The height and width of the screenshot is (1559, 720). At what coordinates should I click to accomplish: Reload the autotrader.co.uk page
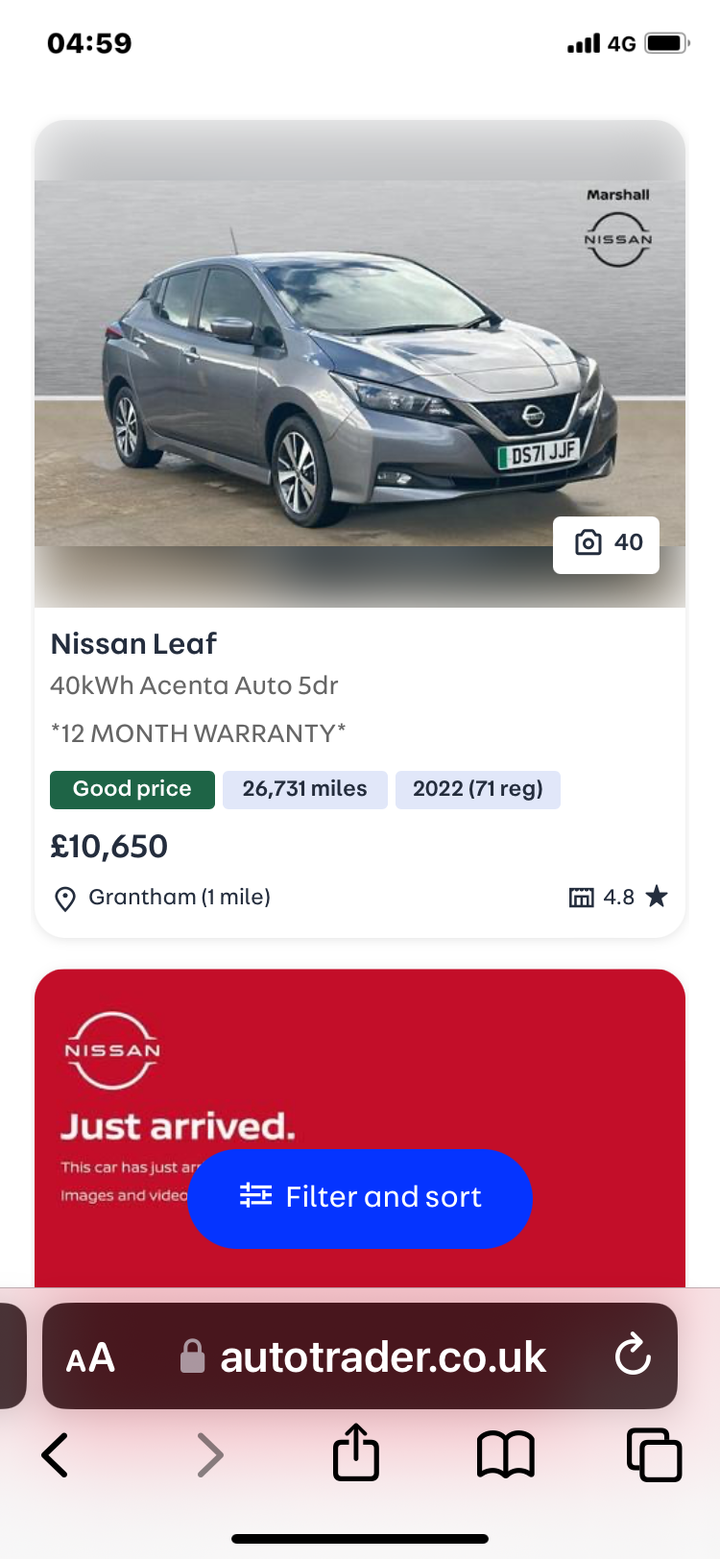[x=632, y=1356]
